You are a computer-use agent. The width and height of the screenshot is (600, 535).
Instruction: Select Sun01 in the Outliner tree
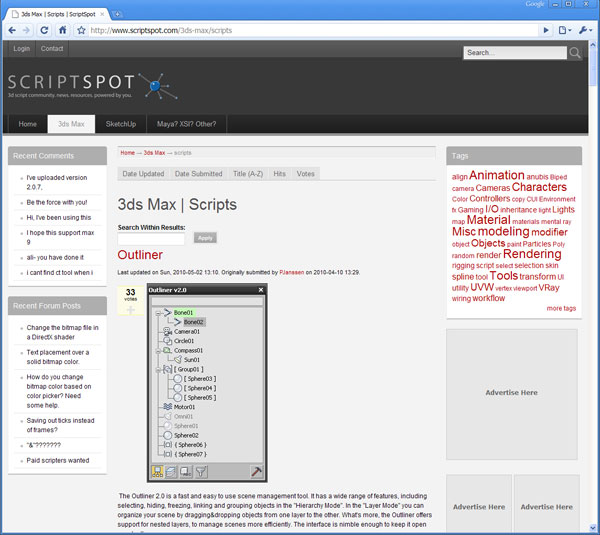pos(192,360)
